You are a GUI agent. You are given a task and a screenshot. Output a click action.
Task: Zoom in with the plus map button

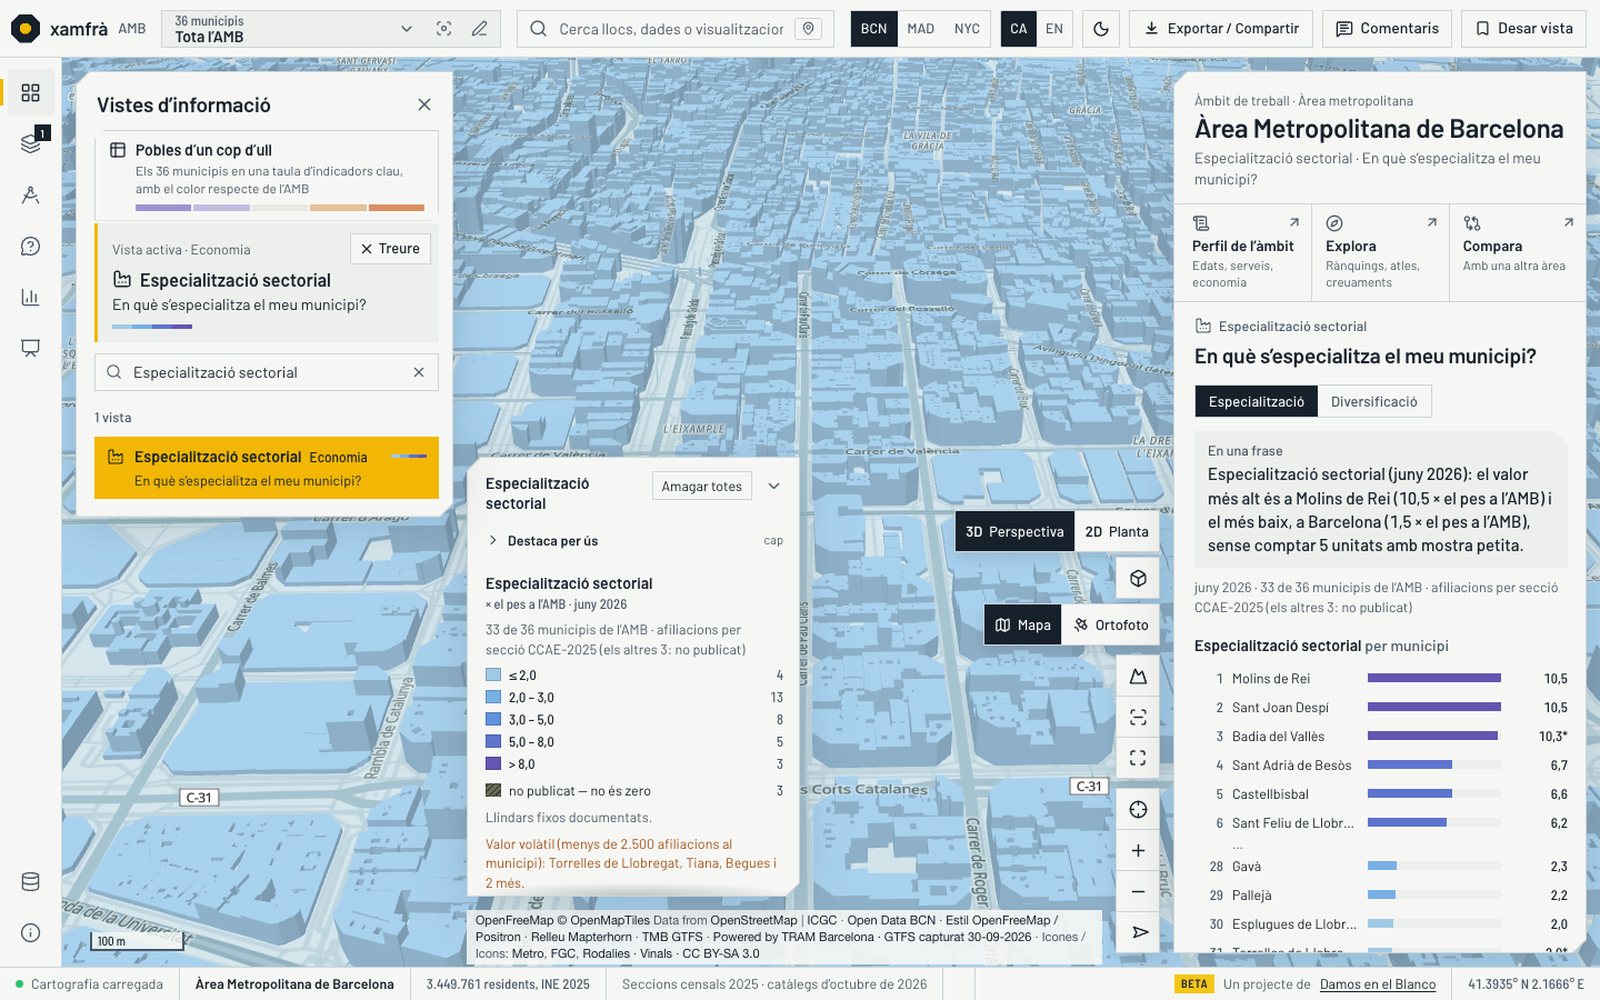tap(1138, 851)
